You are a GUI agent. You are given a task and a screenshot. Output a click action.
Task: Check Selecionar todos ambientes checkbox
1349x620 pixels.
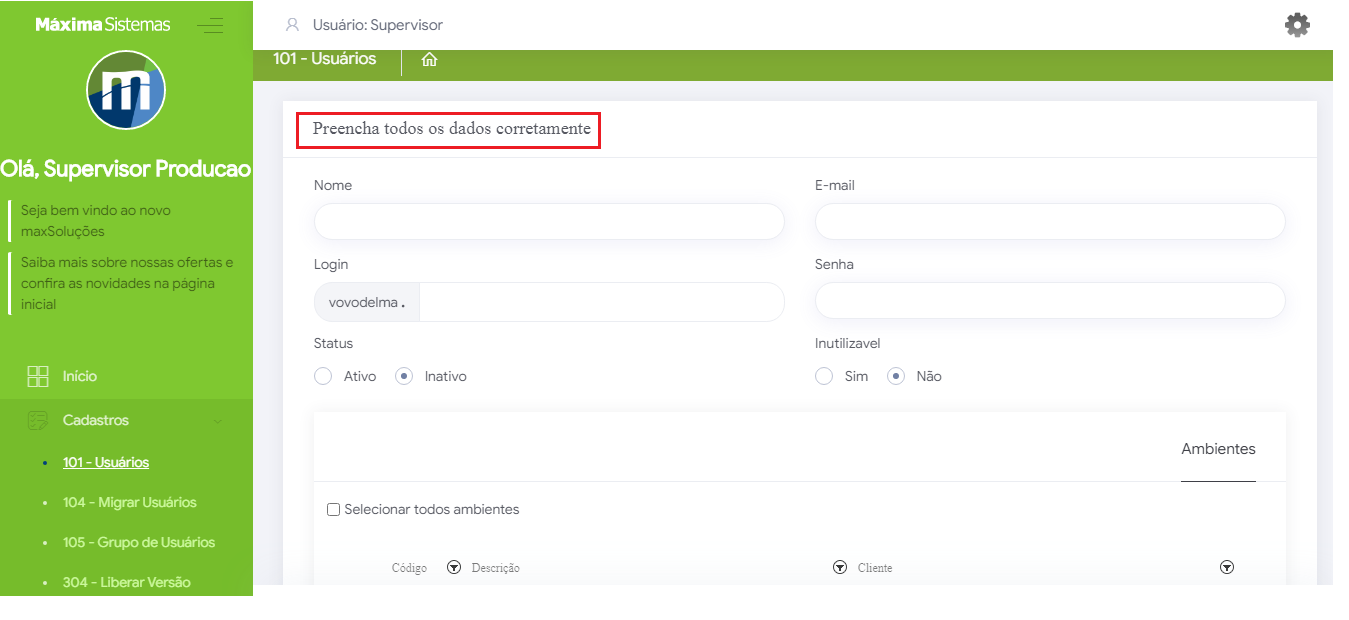(334, 510)
